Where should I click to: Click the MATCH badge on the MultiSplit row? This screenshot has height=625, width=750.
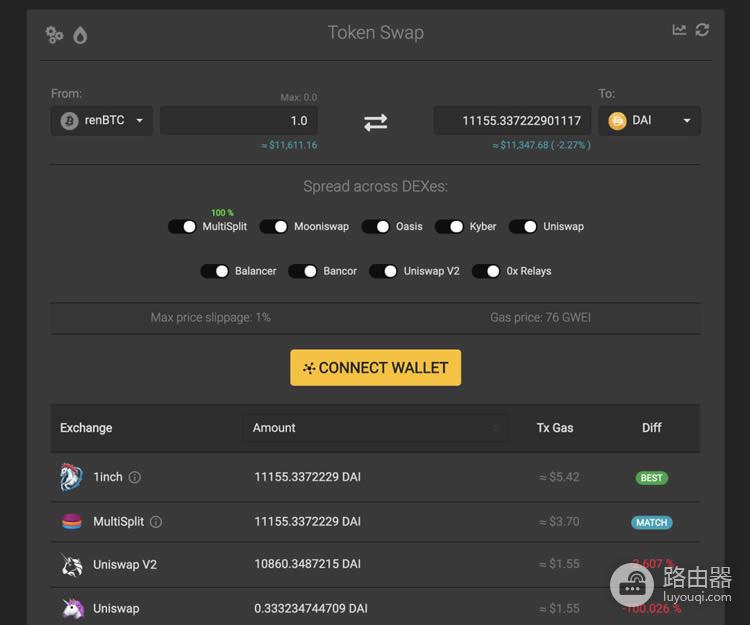point(651,522)
